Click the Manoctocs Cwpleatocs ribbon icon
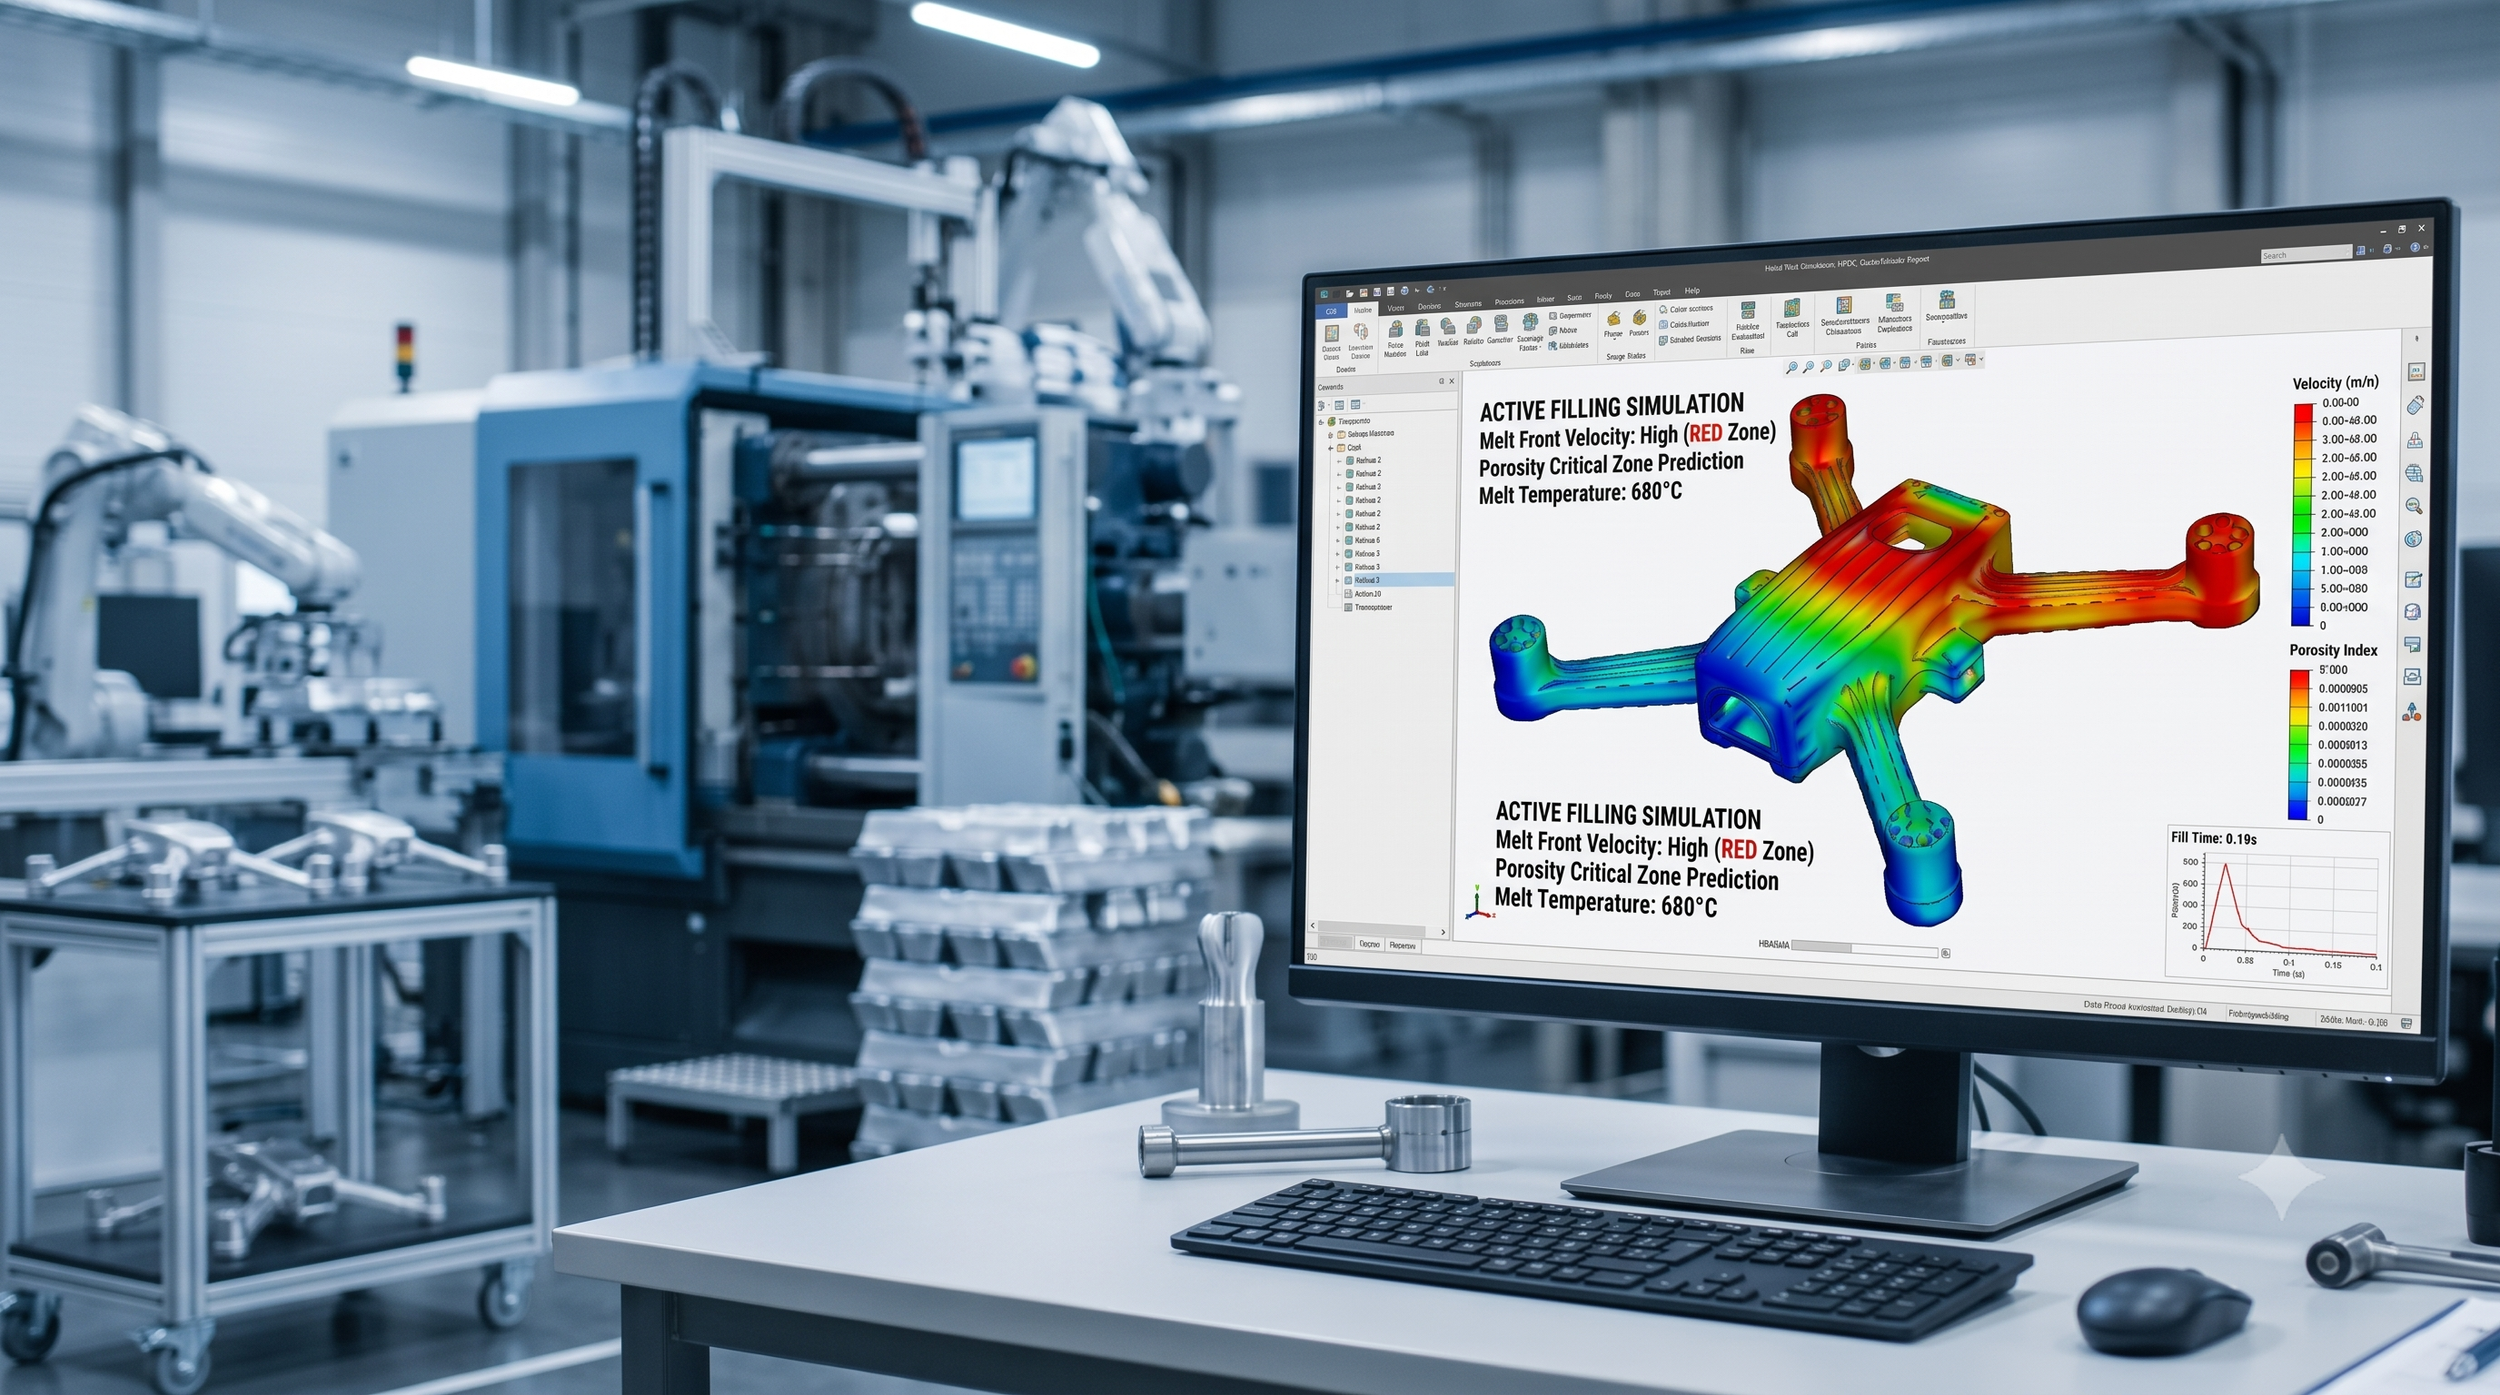This screenshot has width=2500, height=1395. click(1895, 312)
